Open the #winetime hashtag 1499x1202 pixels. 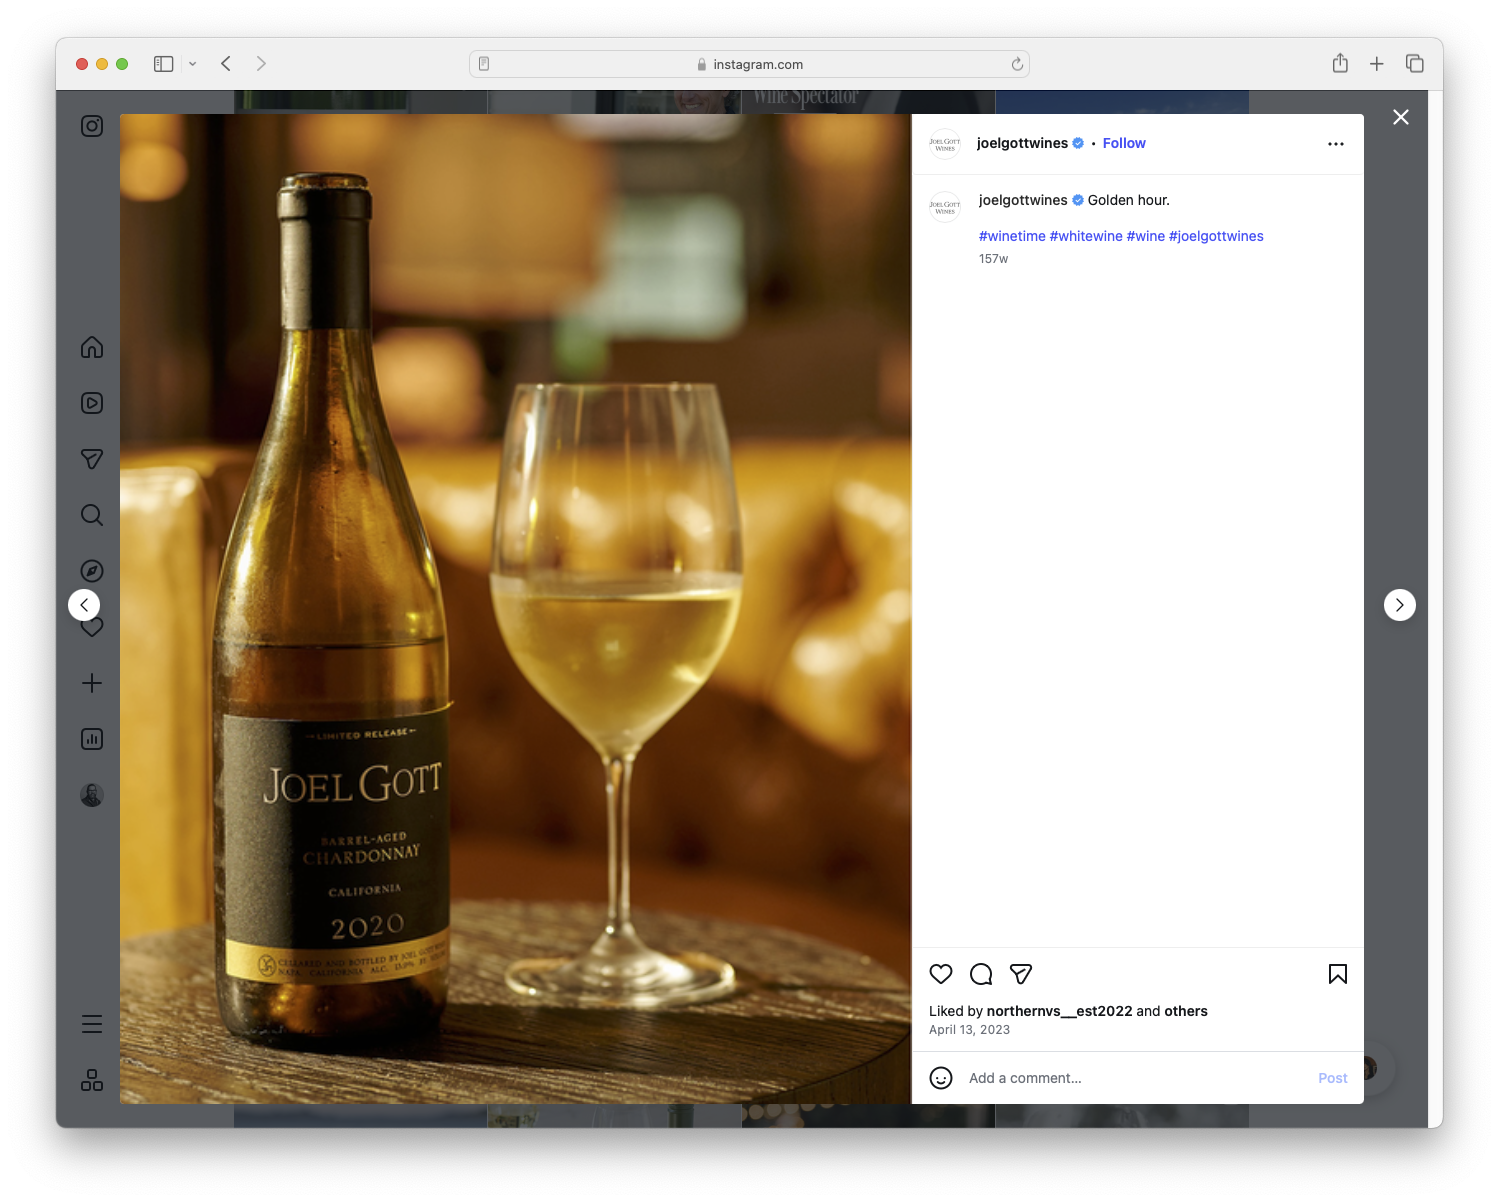[x=1012, y=236]
